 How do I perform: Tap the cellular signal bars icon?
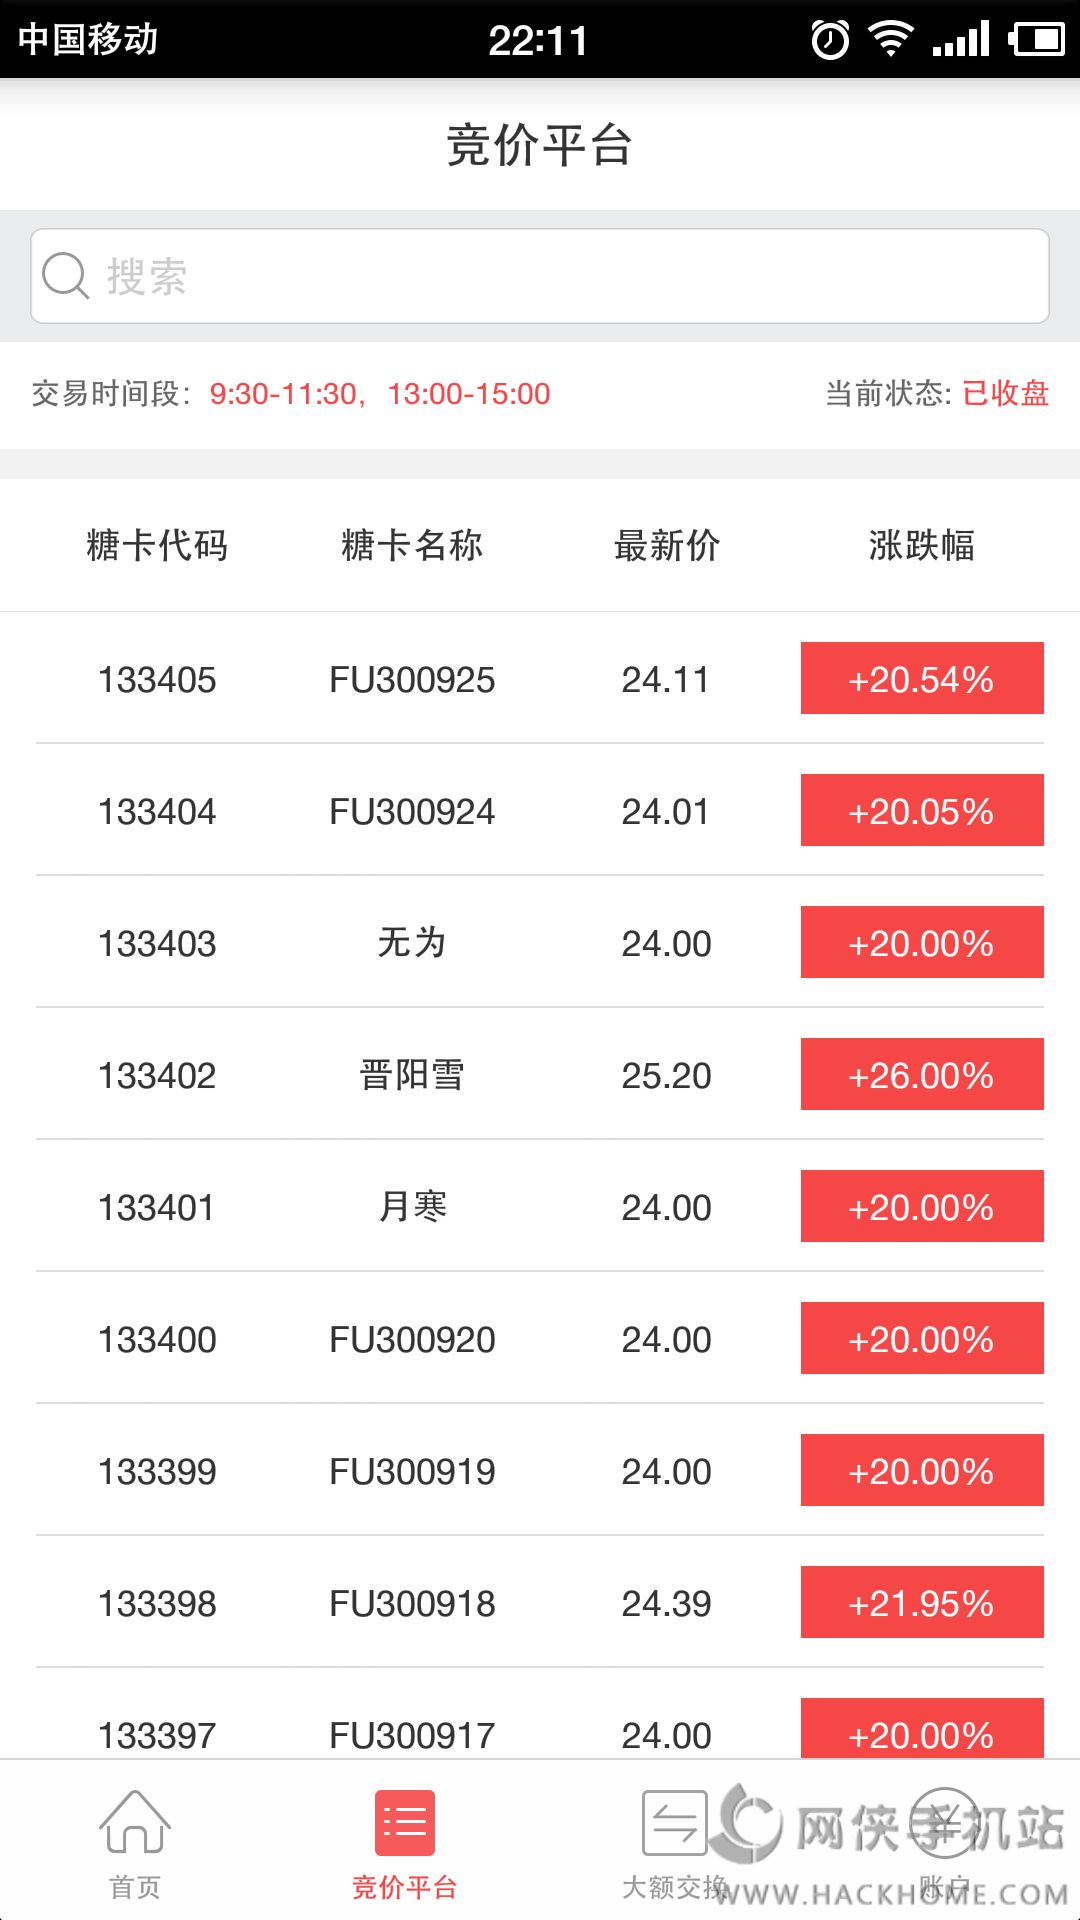tap(960, 40)
